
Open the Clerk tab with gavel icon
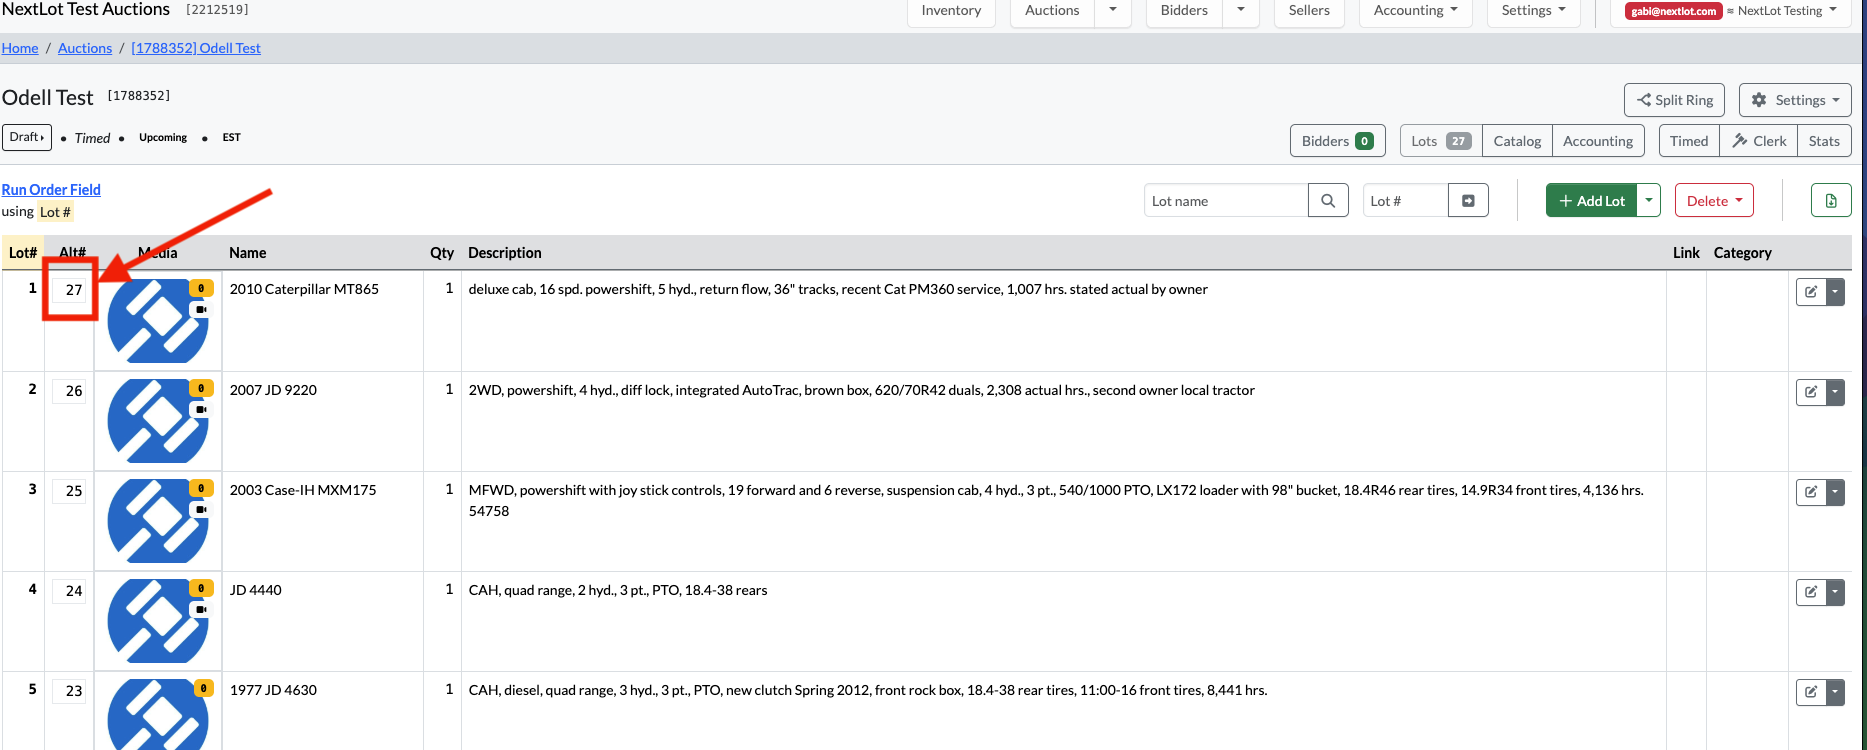click(1759, 141)
